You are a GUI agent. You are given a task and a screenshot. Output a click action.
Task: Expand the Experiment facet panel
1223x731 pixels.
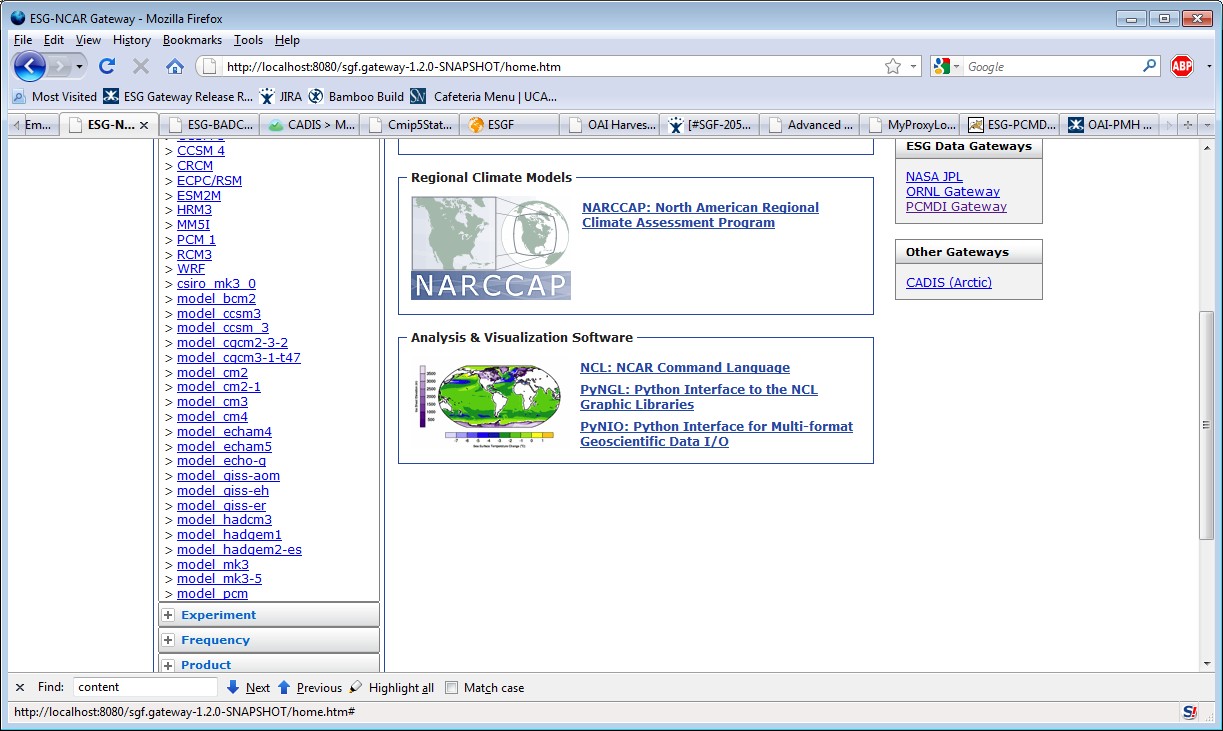(168, 615)
